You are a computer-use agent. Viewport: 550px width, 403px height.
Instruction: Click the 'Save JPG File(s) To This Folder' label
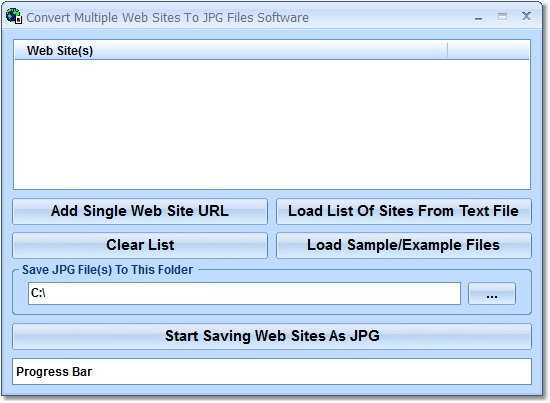tap(107, 270)
